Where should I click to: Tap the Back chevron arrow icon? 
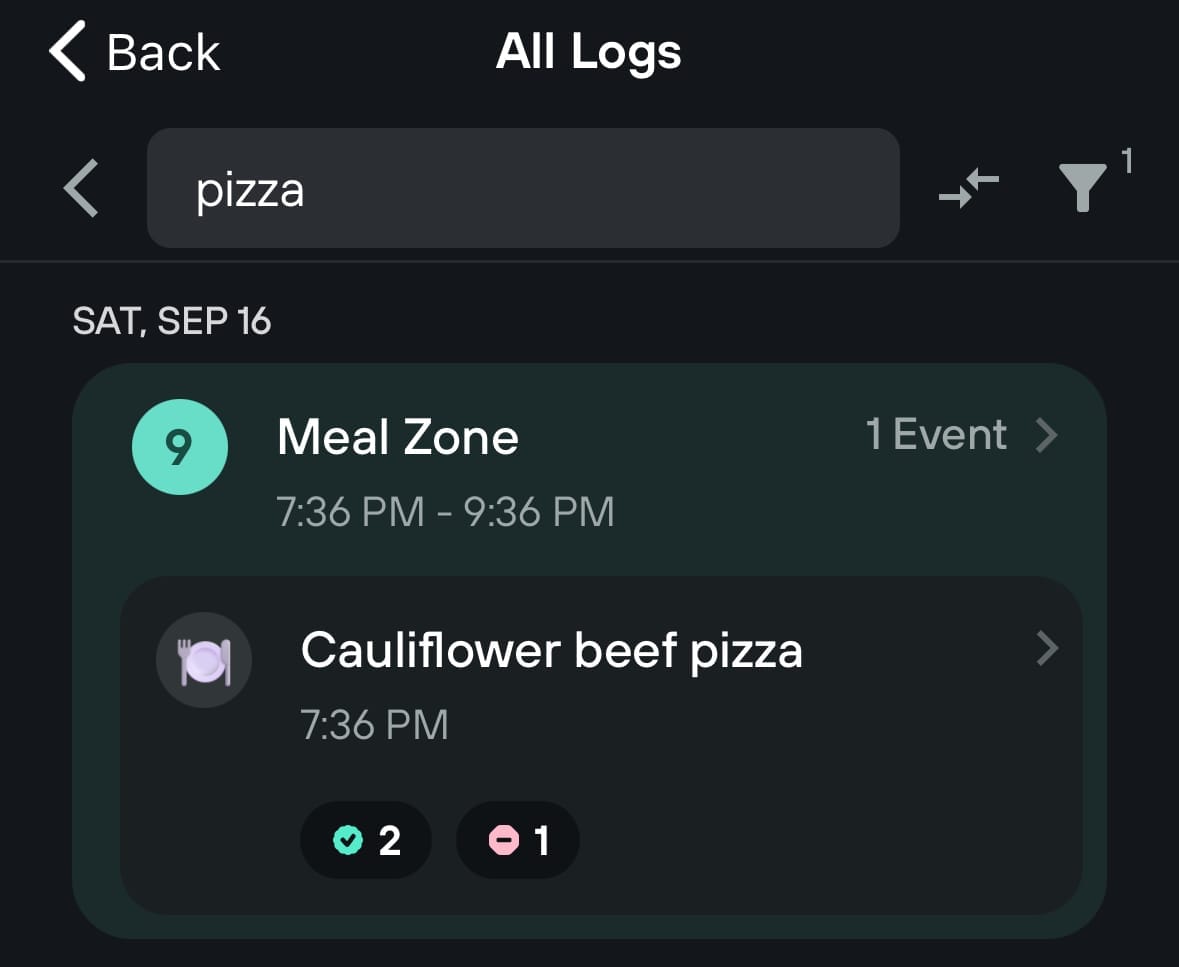click(x=67, y=52)
